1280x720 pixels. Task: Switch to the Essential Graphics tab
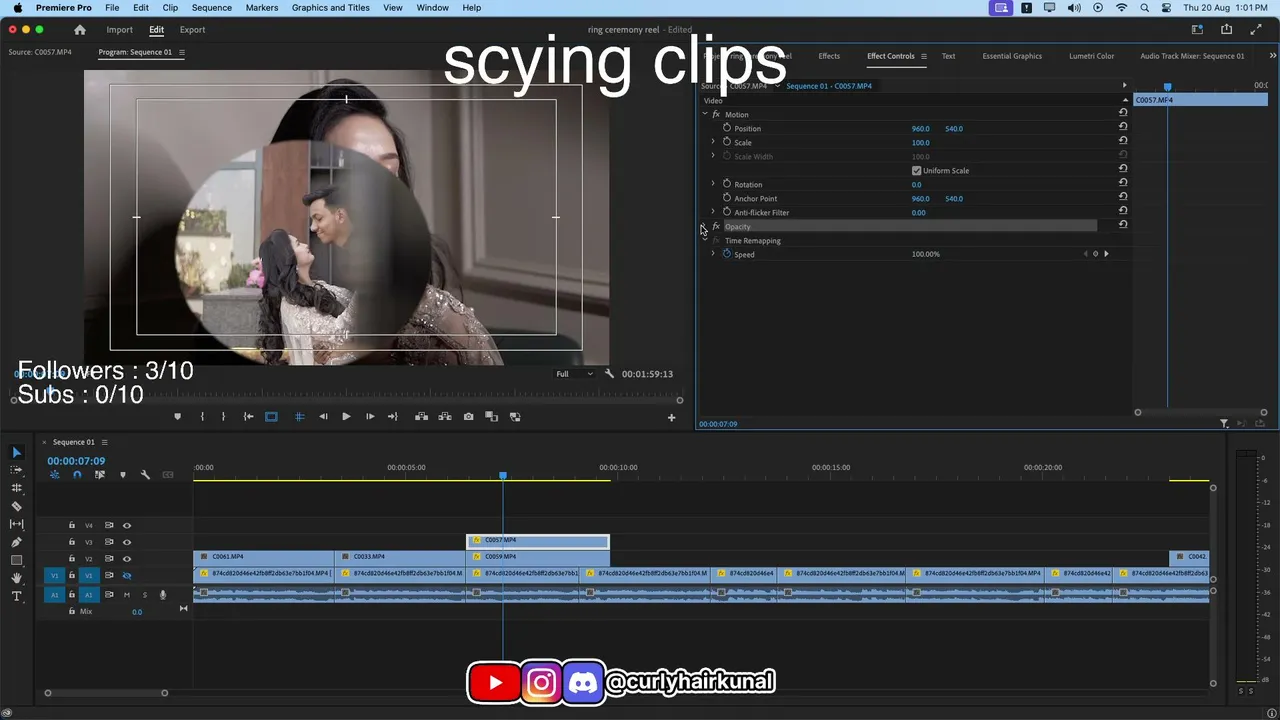(1012, 56)
